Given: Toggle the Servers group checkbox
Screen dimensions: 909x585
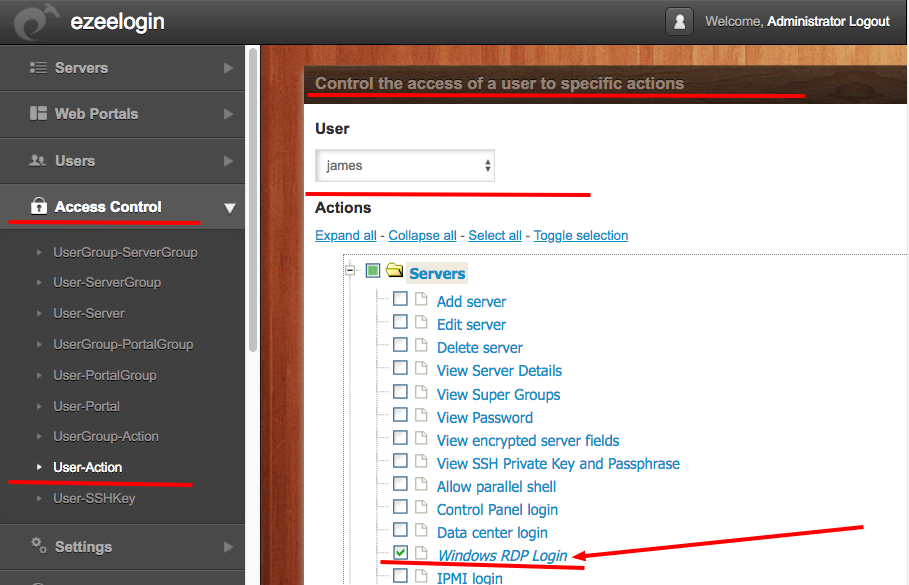Looking at the screenshot, I should click(373, 270).
